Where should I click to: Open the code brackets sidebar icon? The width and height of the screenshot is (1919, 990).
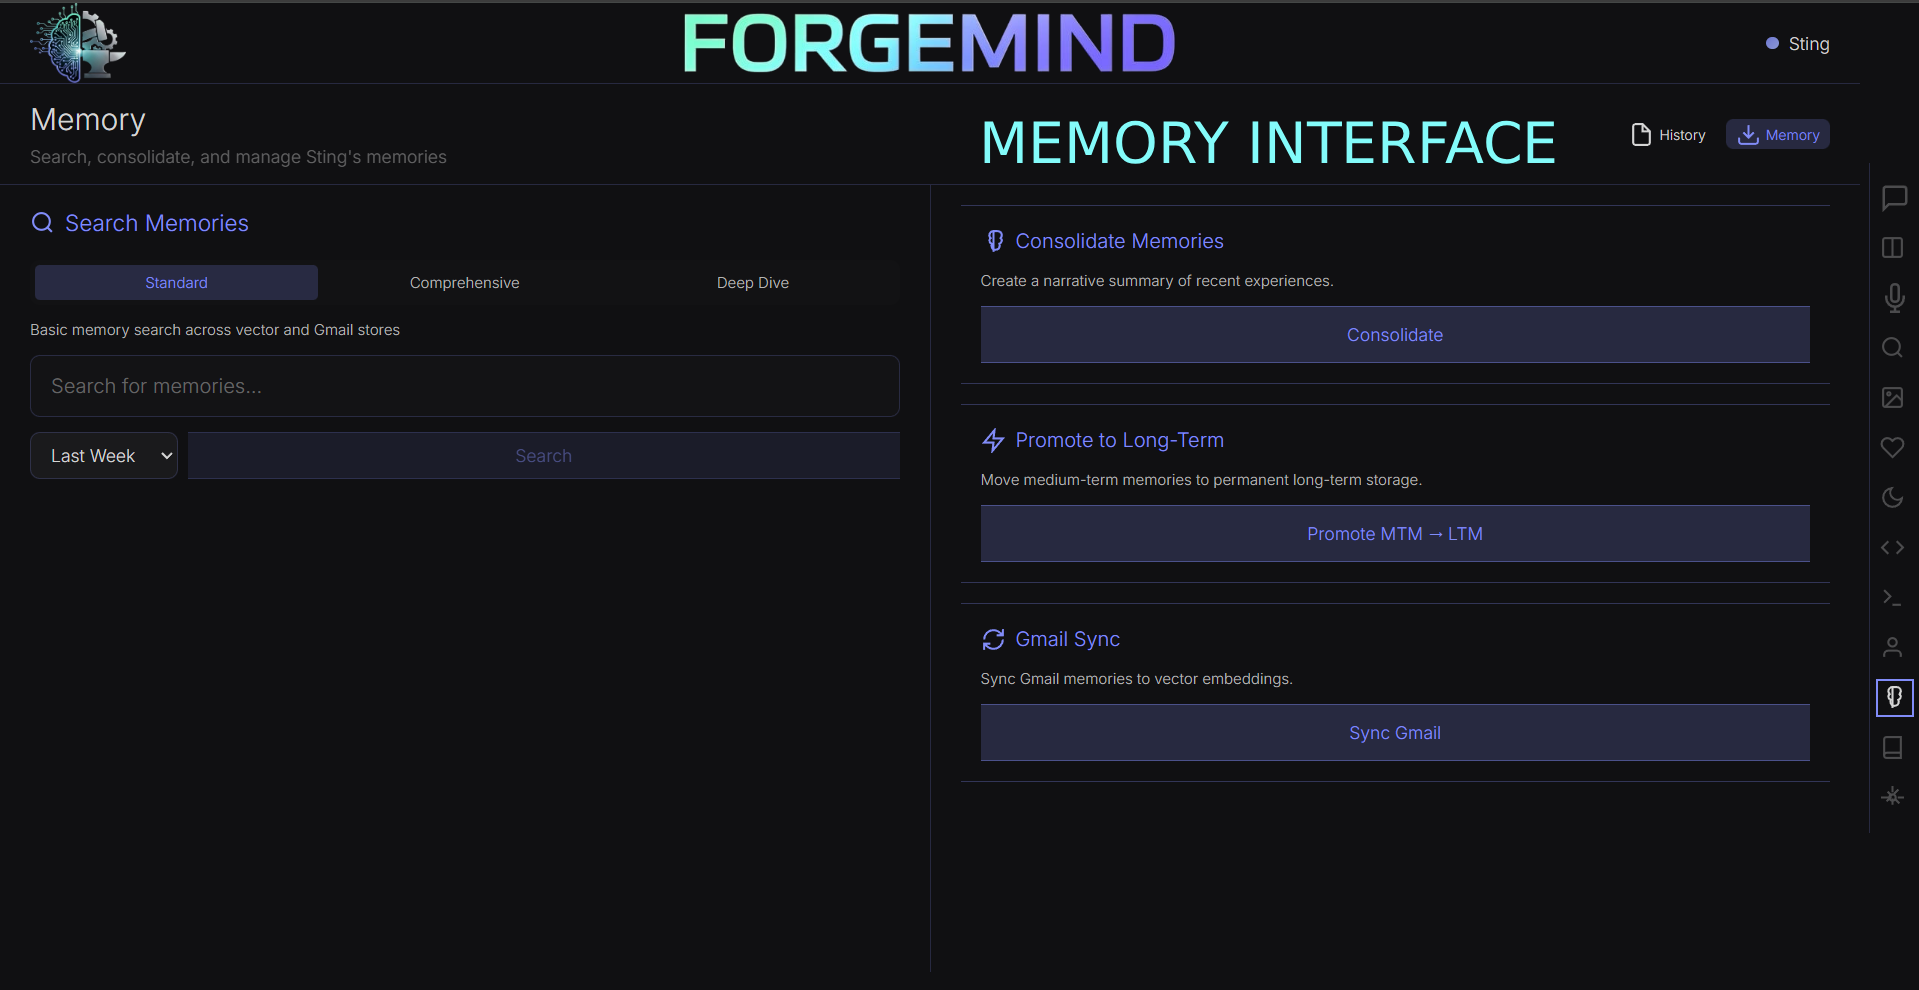(1893, 548)
